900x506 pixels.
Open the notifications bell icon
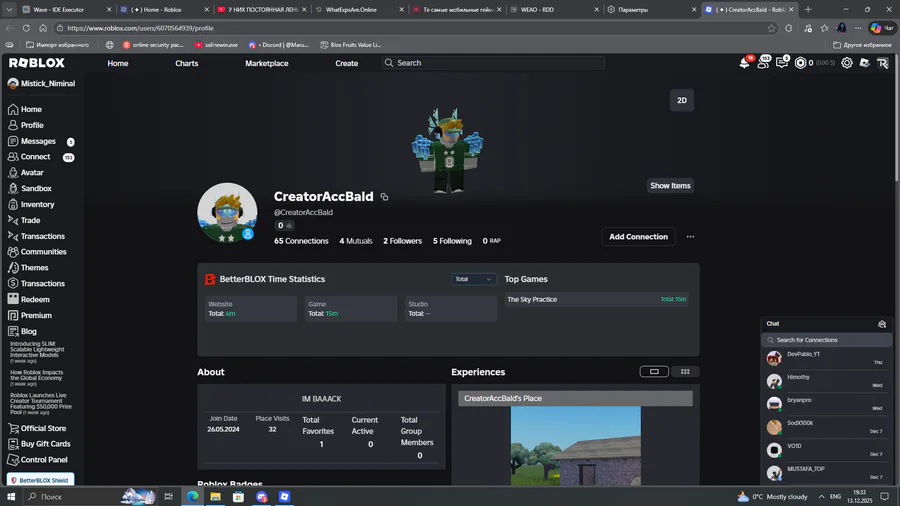coord(744,63)
